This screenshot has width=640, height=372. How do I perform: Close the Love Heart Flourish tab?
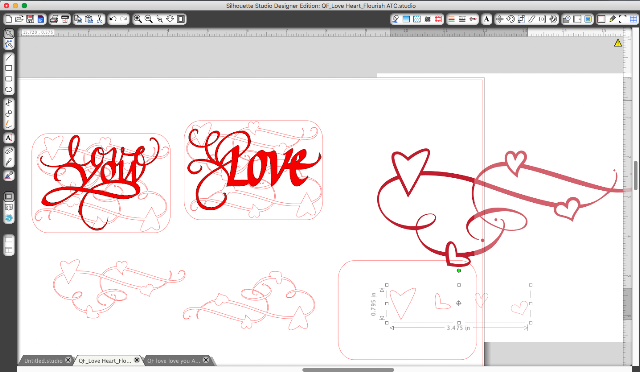pos(137,360)
